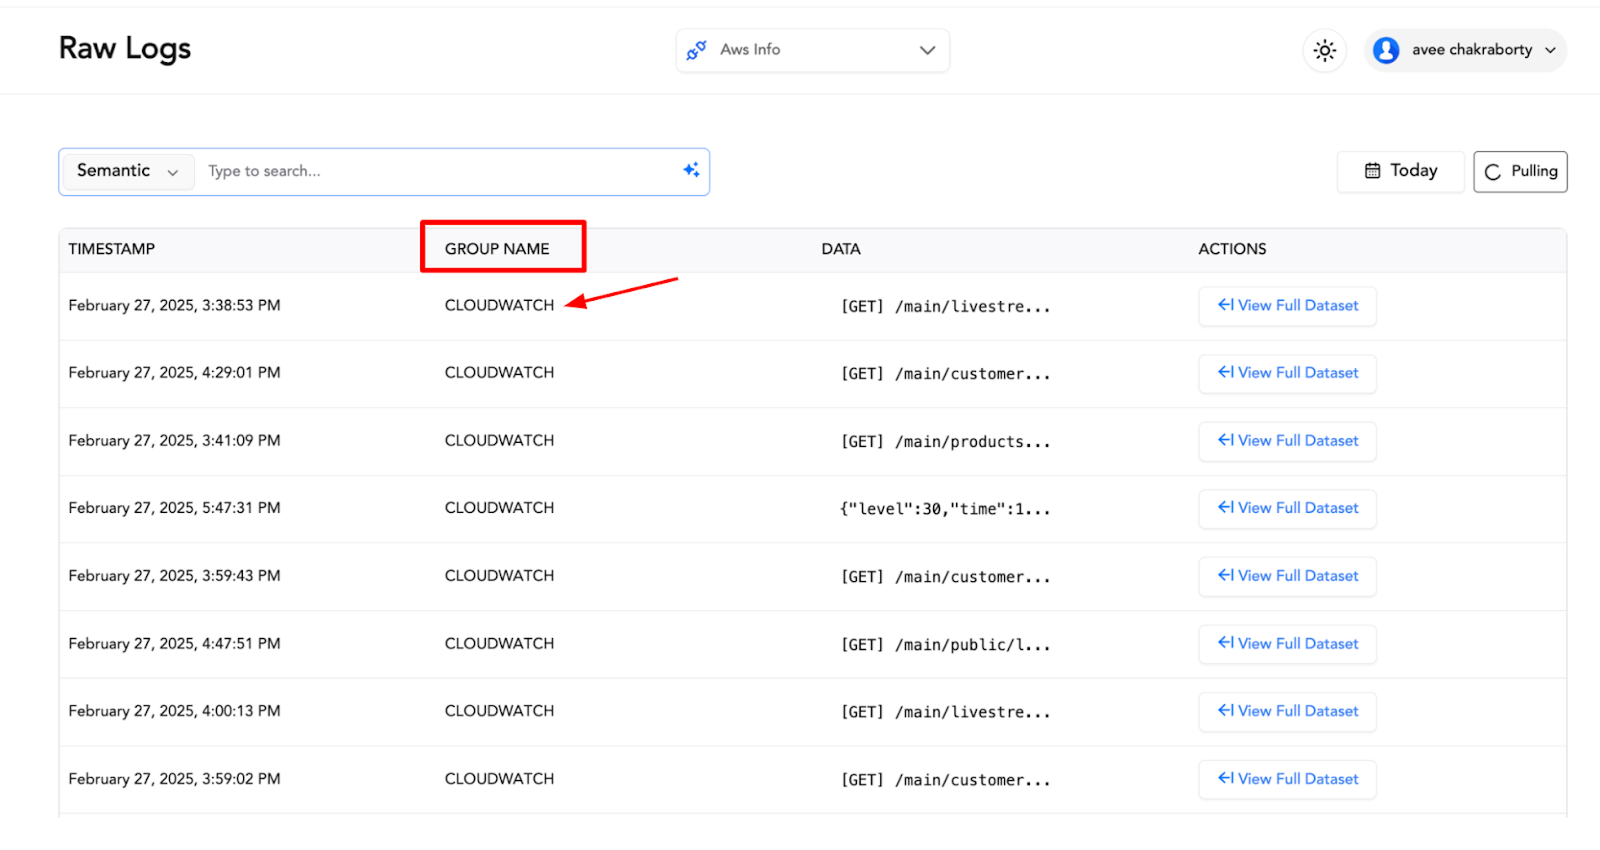The width and height of the screenshot is (1600, 850).
Task: Select timestamp February 27, 2025, 3:38:53 PM
Action: (174, 305)
